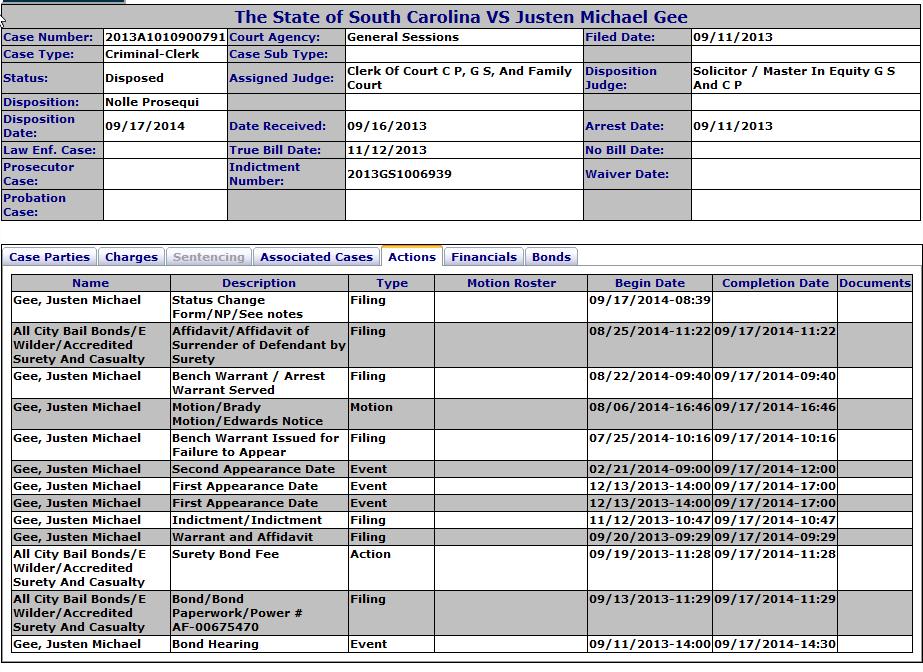Click begin date 08/25/2014-11:22
Image resolution: width=923 pixels, height=672 pixels.
pyautogui.click(x=649, y=331)
